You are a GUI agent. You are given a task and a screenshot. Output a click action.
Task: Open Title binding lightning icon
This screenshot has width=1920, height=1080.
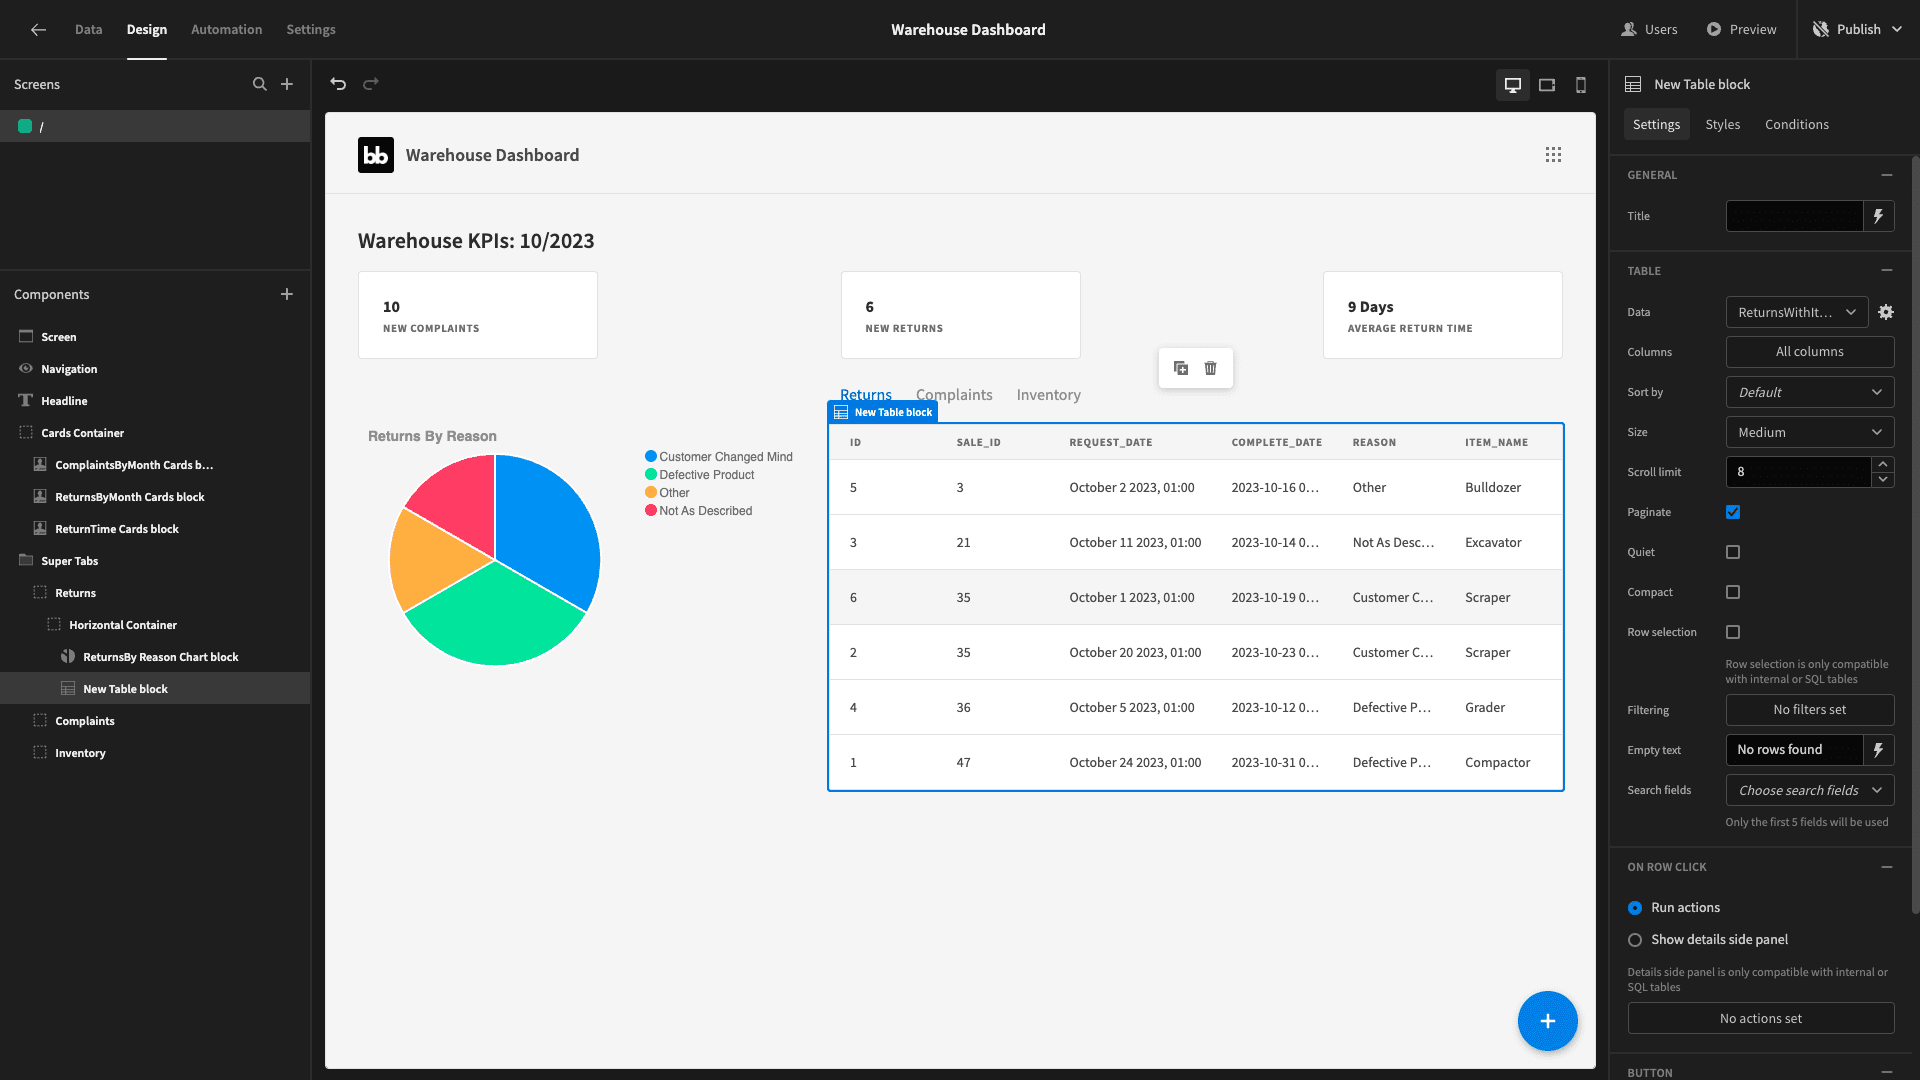pyautogui.click(x=1879, y=216)
